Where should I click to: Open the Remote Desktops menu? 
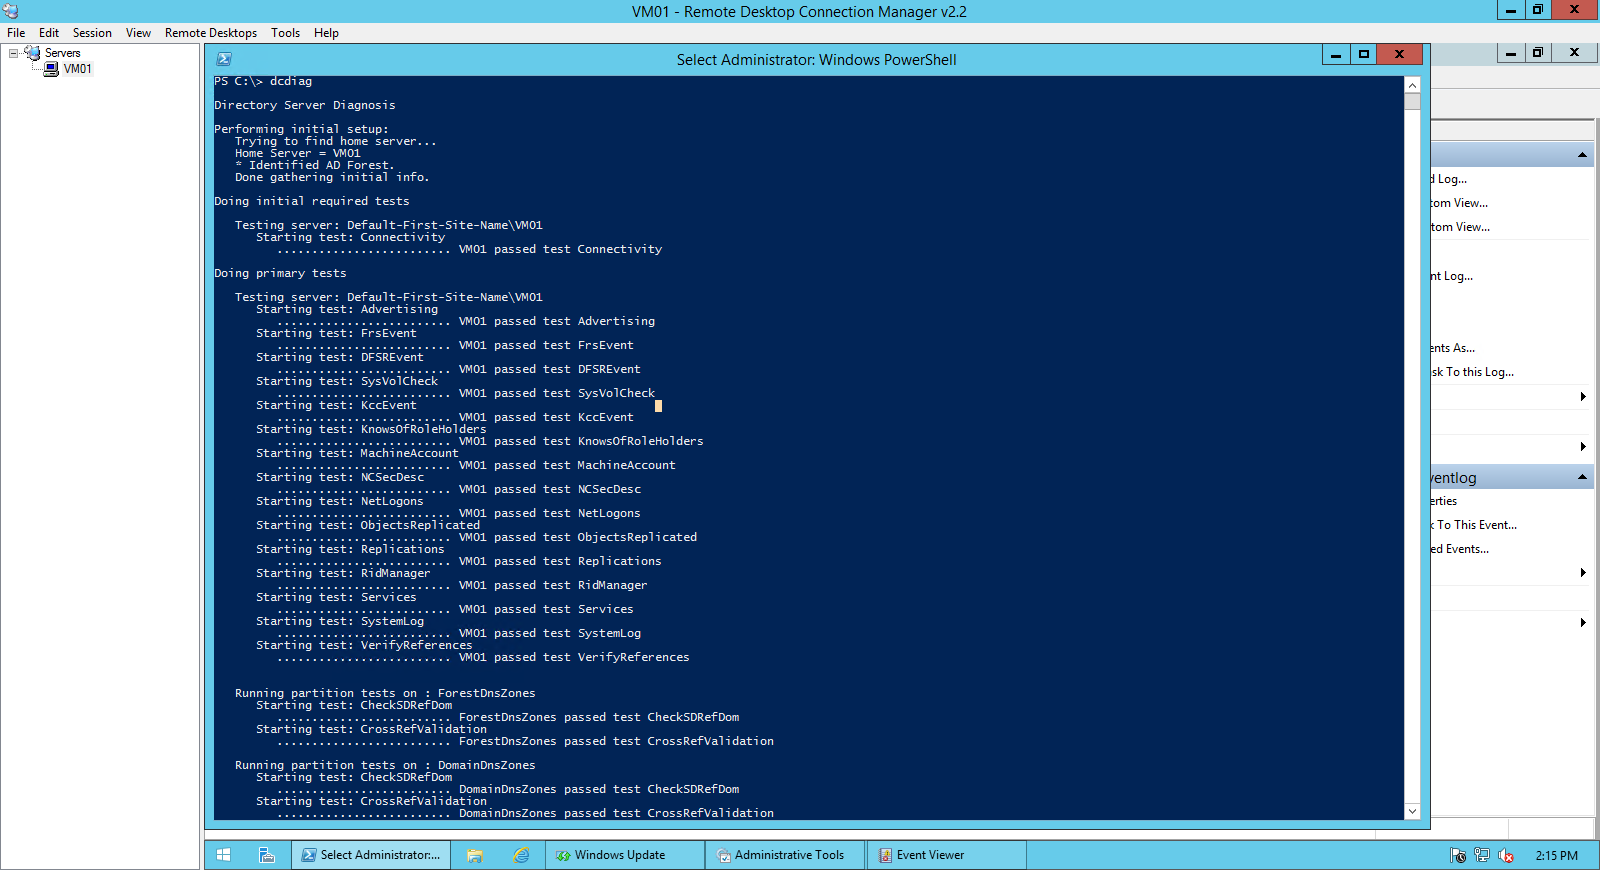tap(210, 33)
